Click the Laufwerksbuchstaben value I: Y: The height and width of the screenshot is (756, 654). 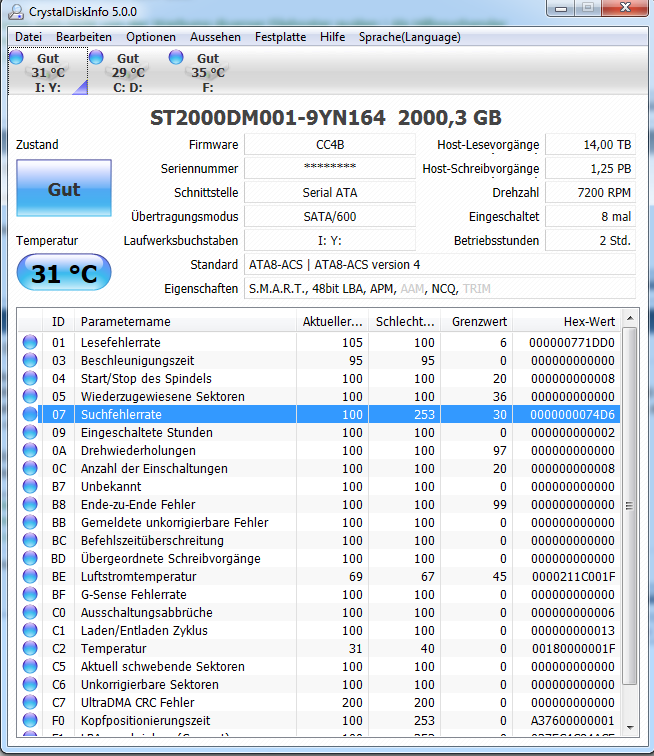pos(330,241)
